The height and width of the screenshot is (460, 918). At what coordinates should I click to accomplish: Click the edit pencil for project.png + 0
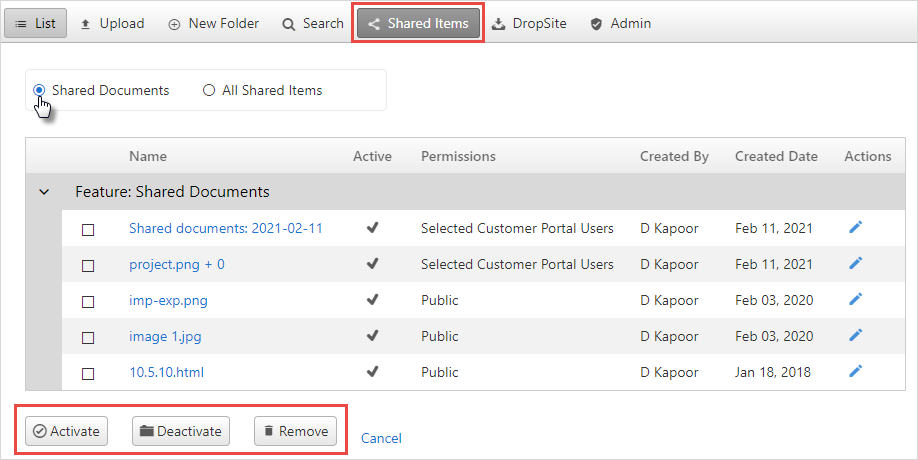click(855, 263)
